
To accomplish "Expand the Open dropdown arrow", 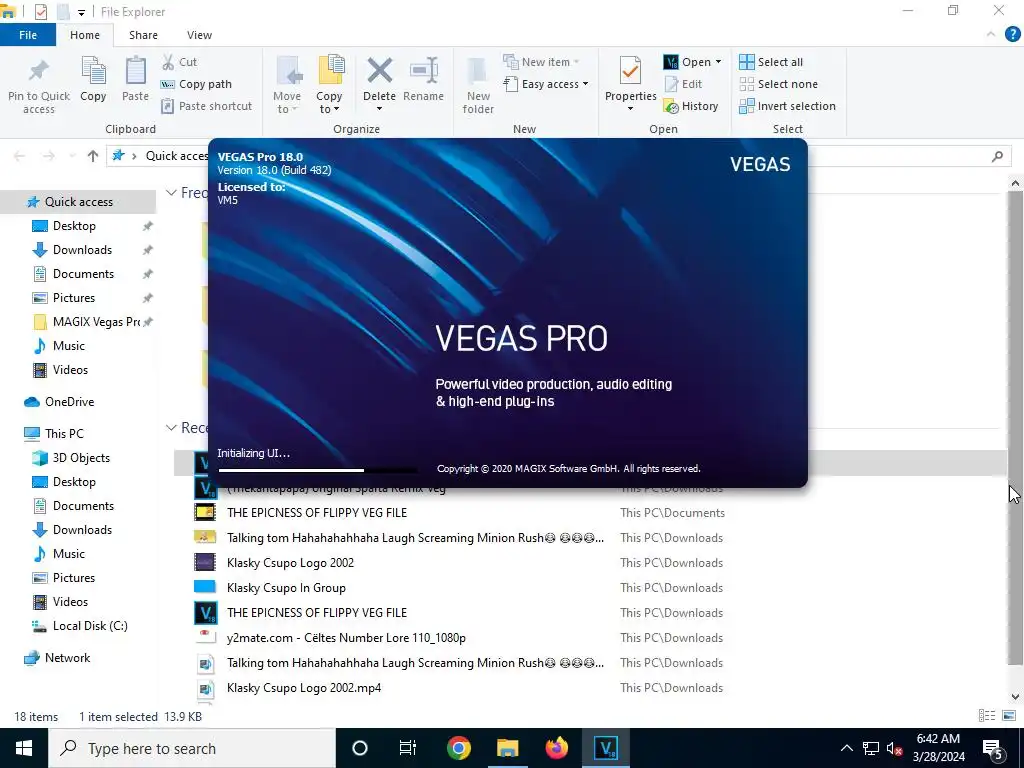I will point(718,62).
